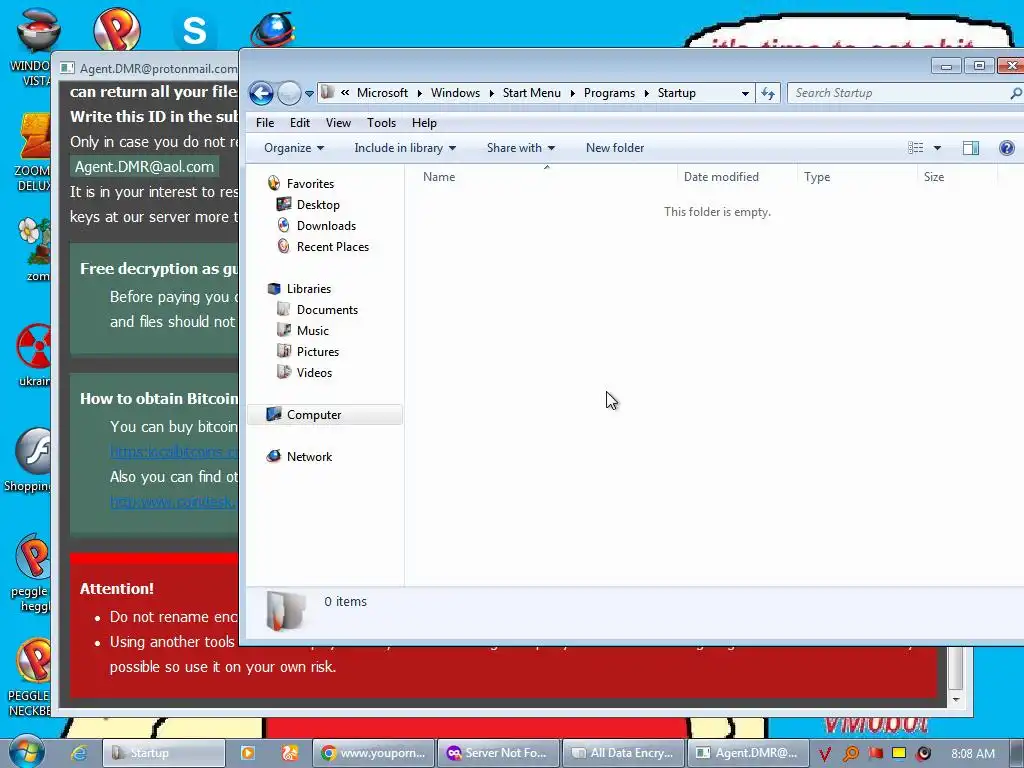Click the red flag tray icon

[875, 753]
